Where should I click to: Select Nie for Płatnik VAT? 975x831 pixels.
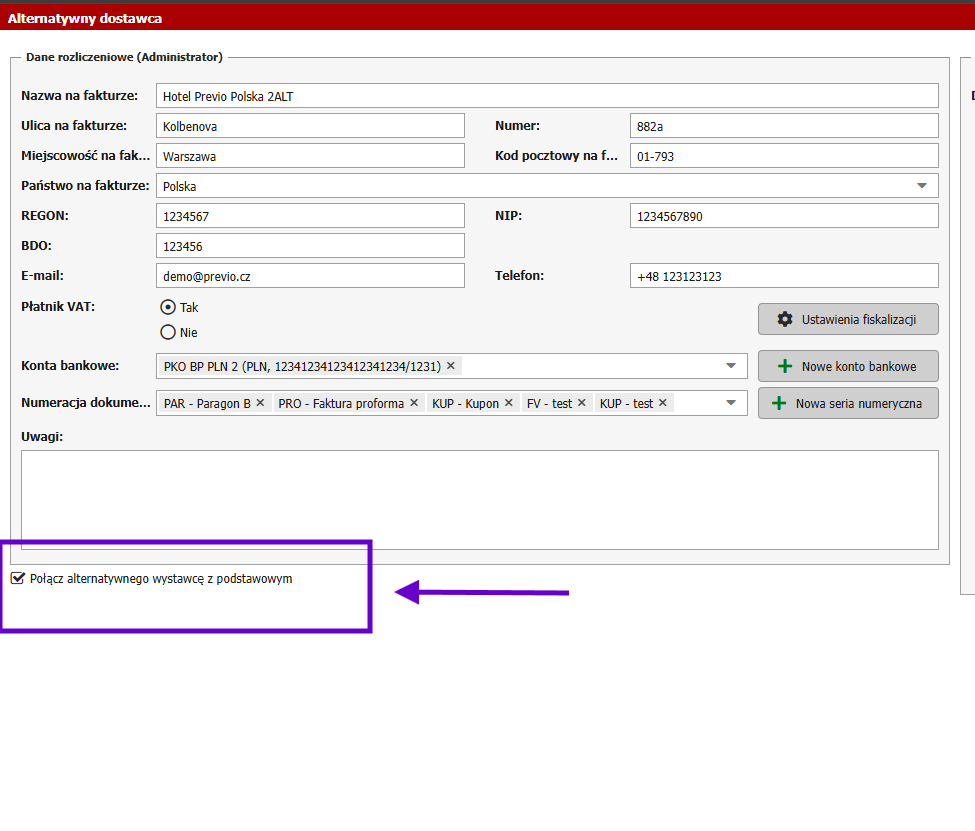(168, 333)
